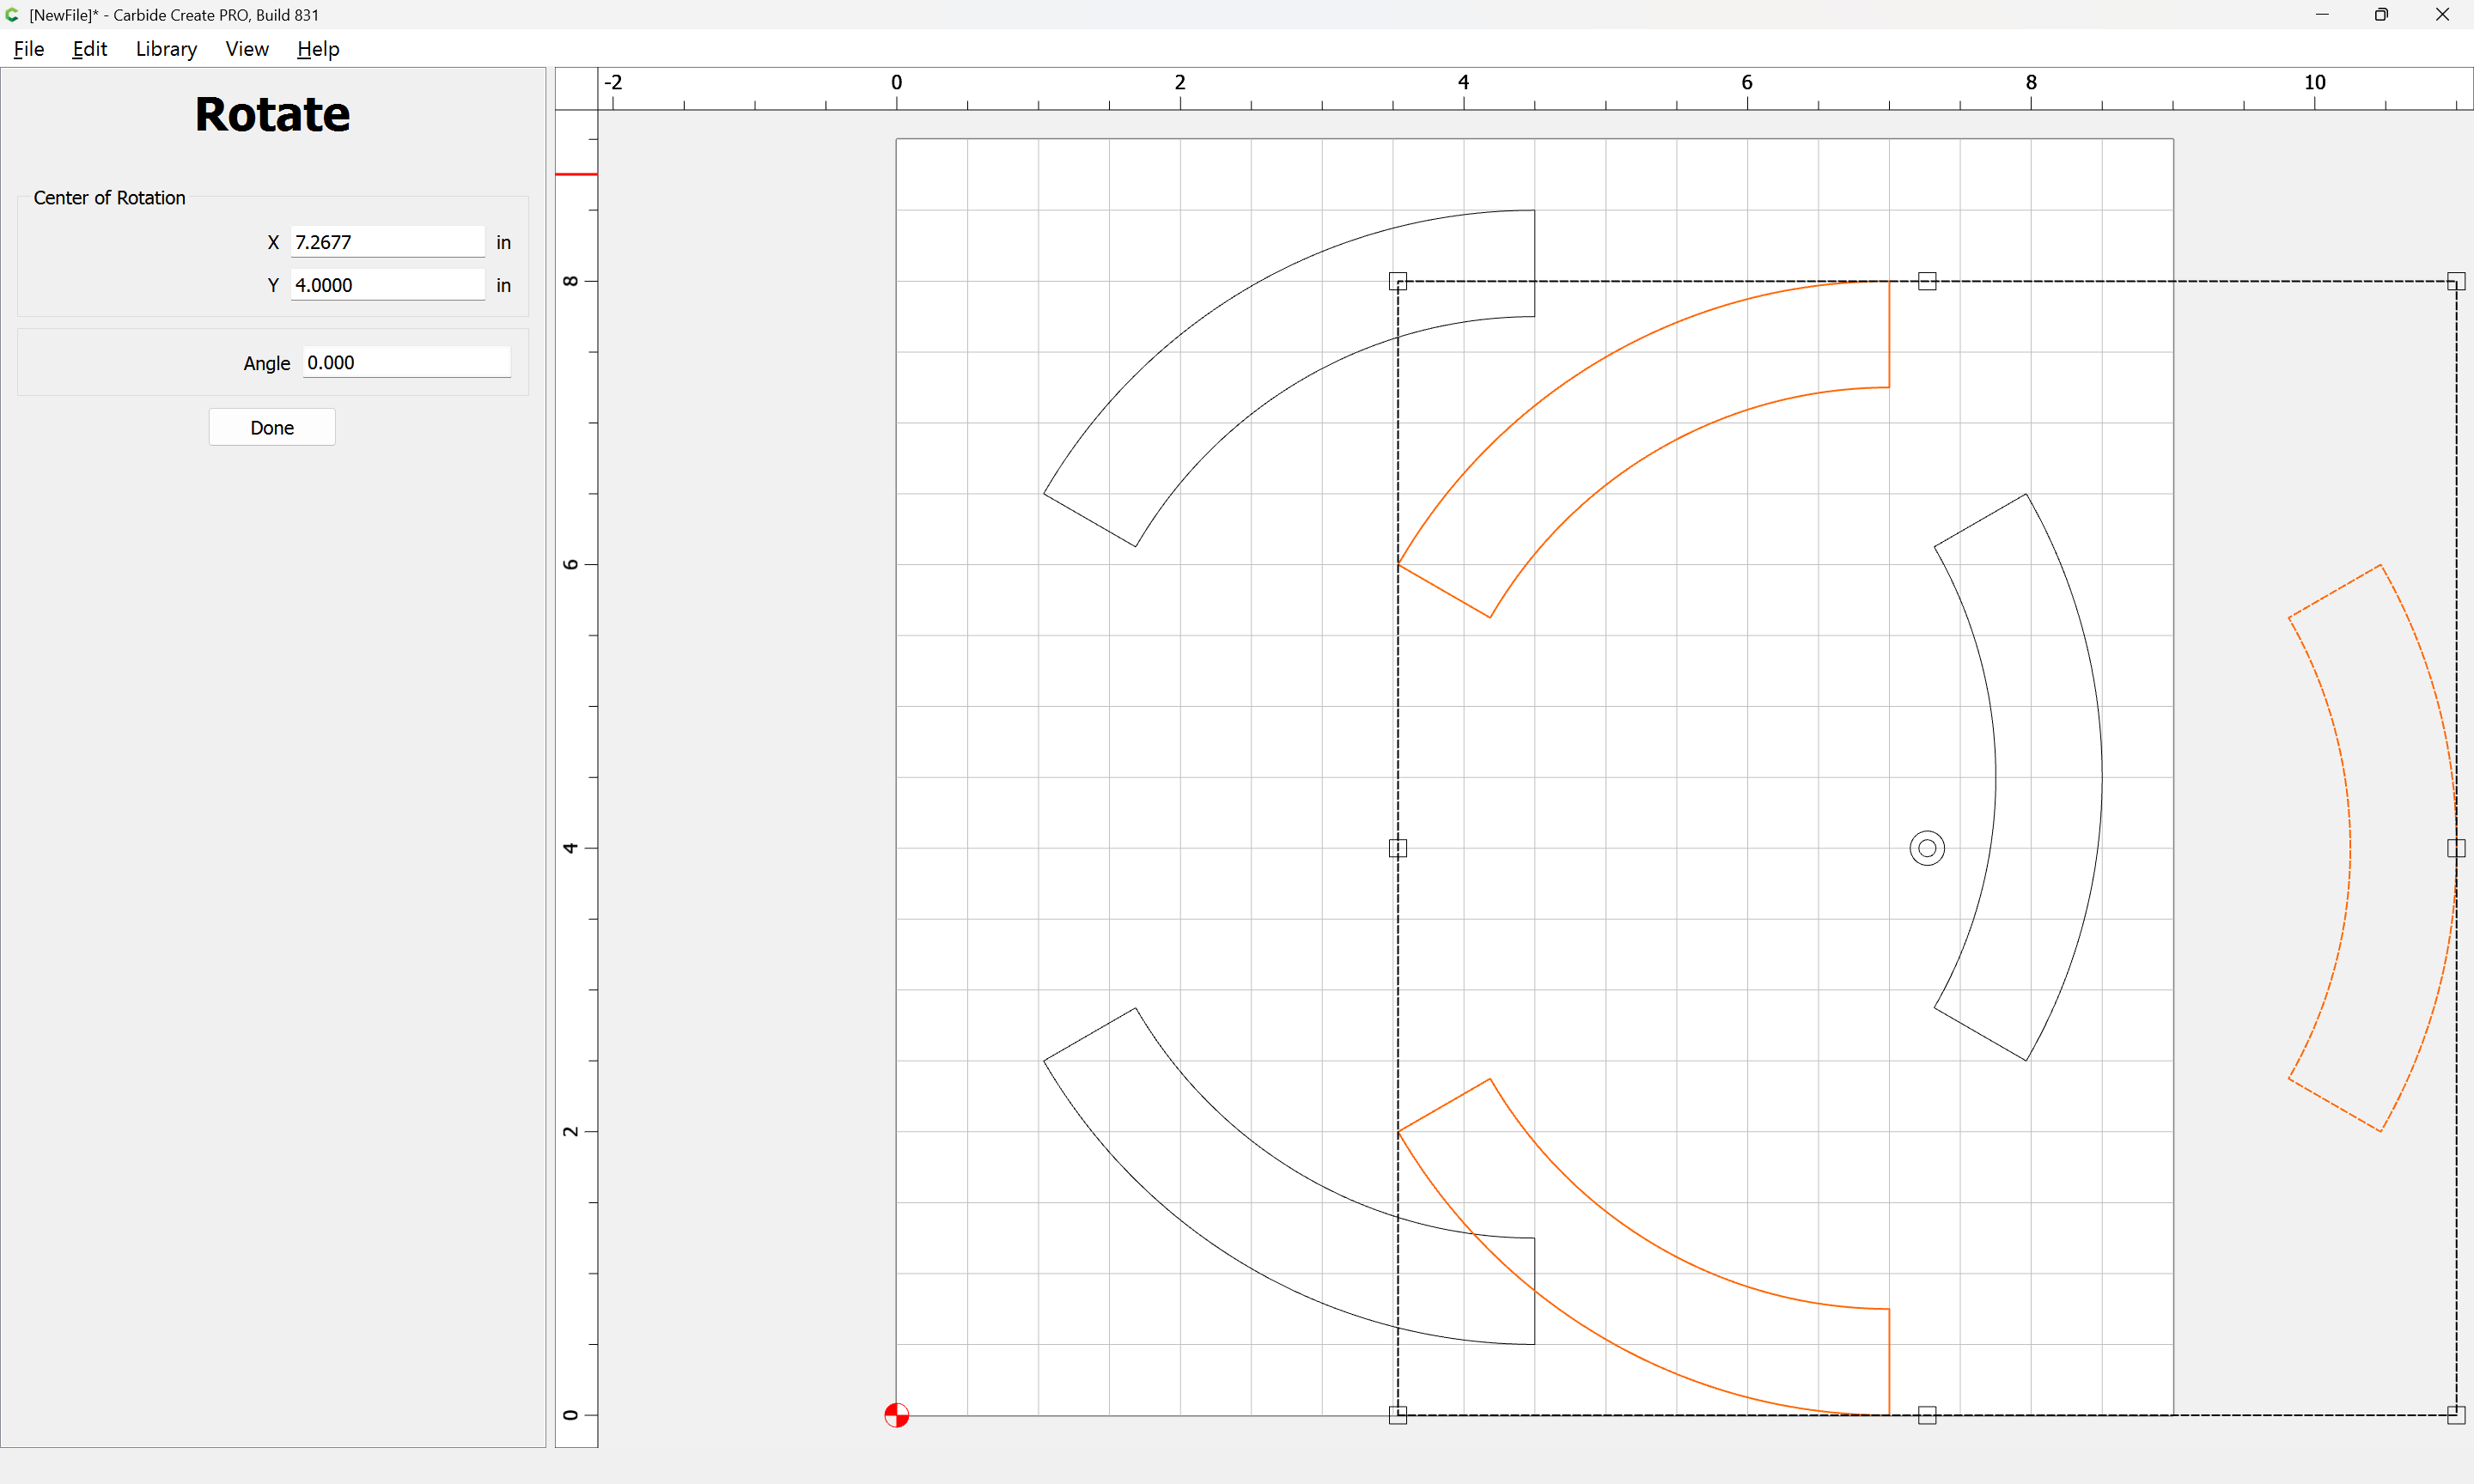Click the Angle input field
The width and height of the screenshot is (2474, 1484).
406,363
